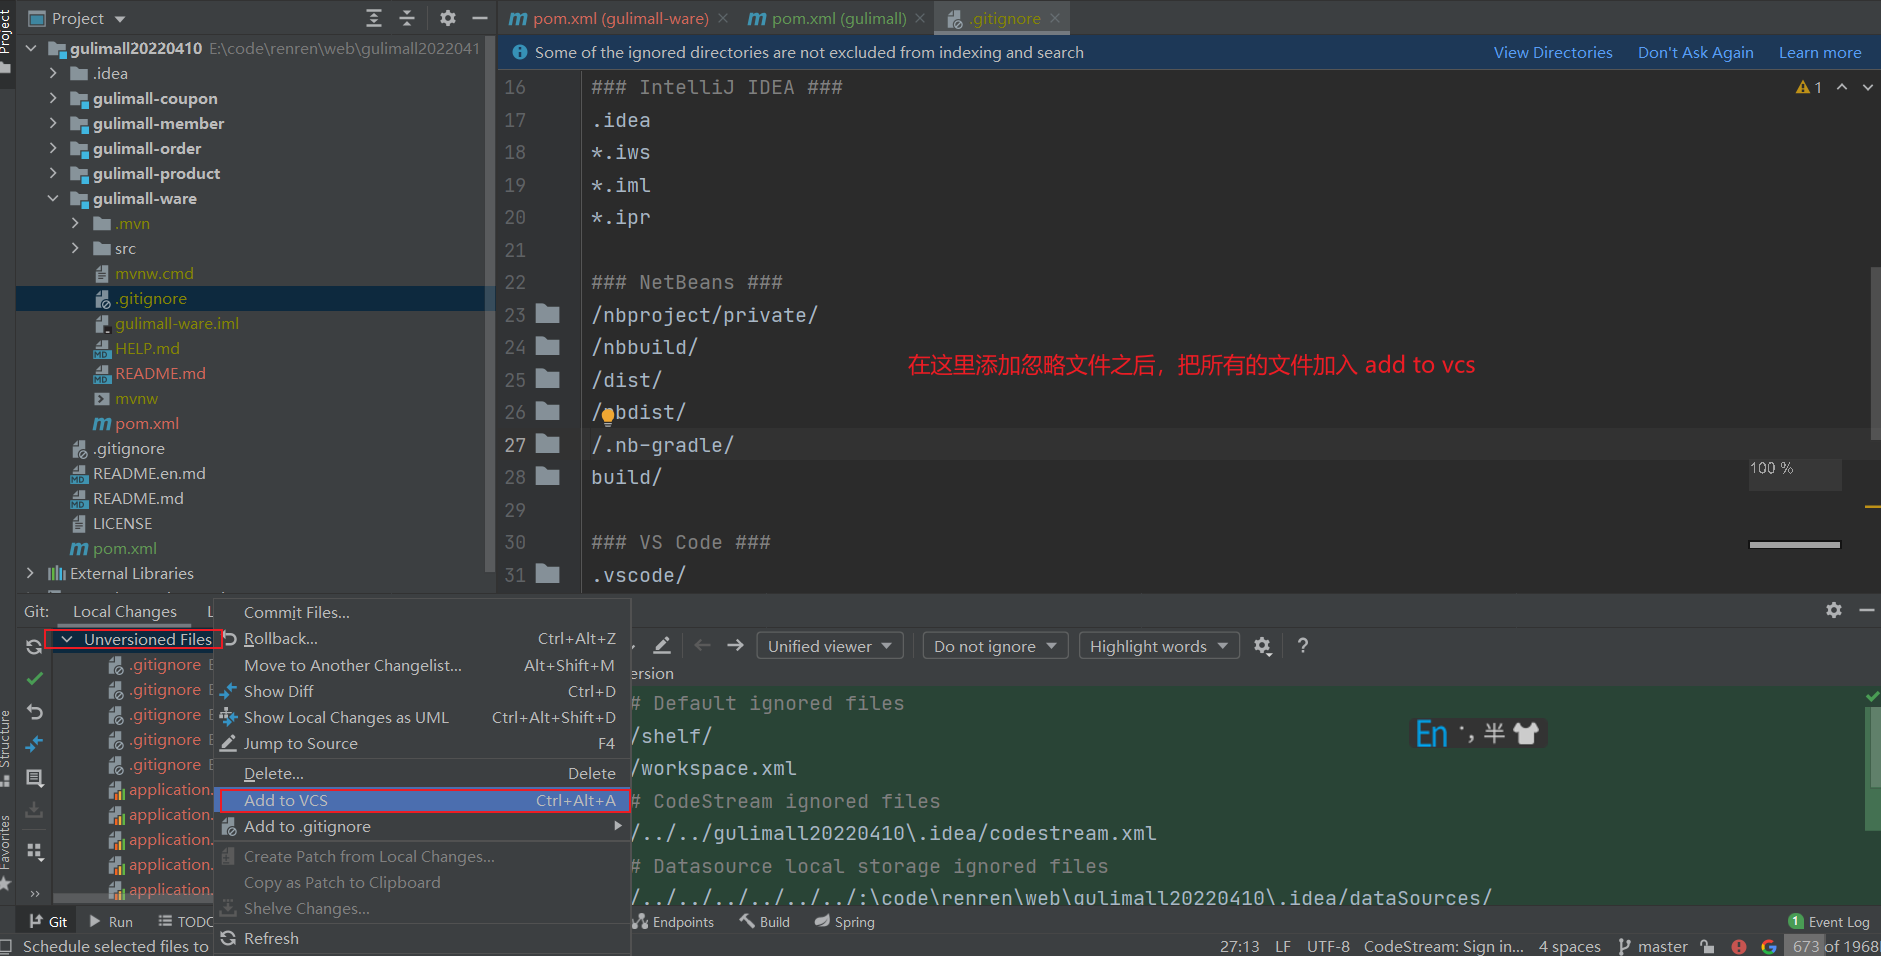1881x956 pixels.
Task: Jump to previous highlighted problem arrow
Action: coord(1842,87)
